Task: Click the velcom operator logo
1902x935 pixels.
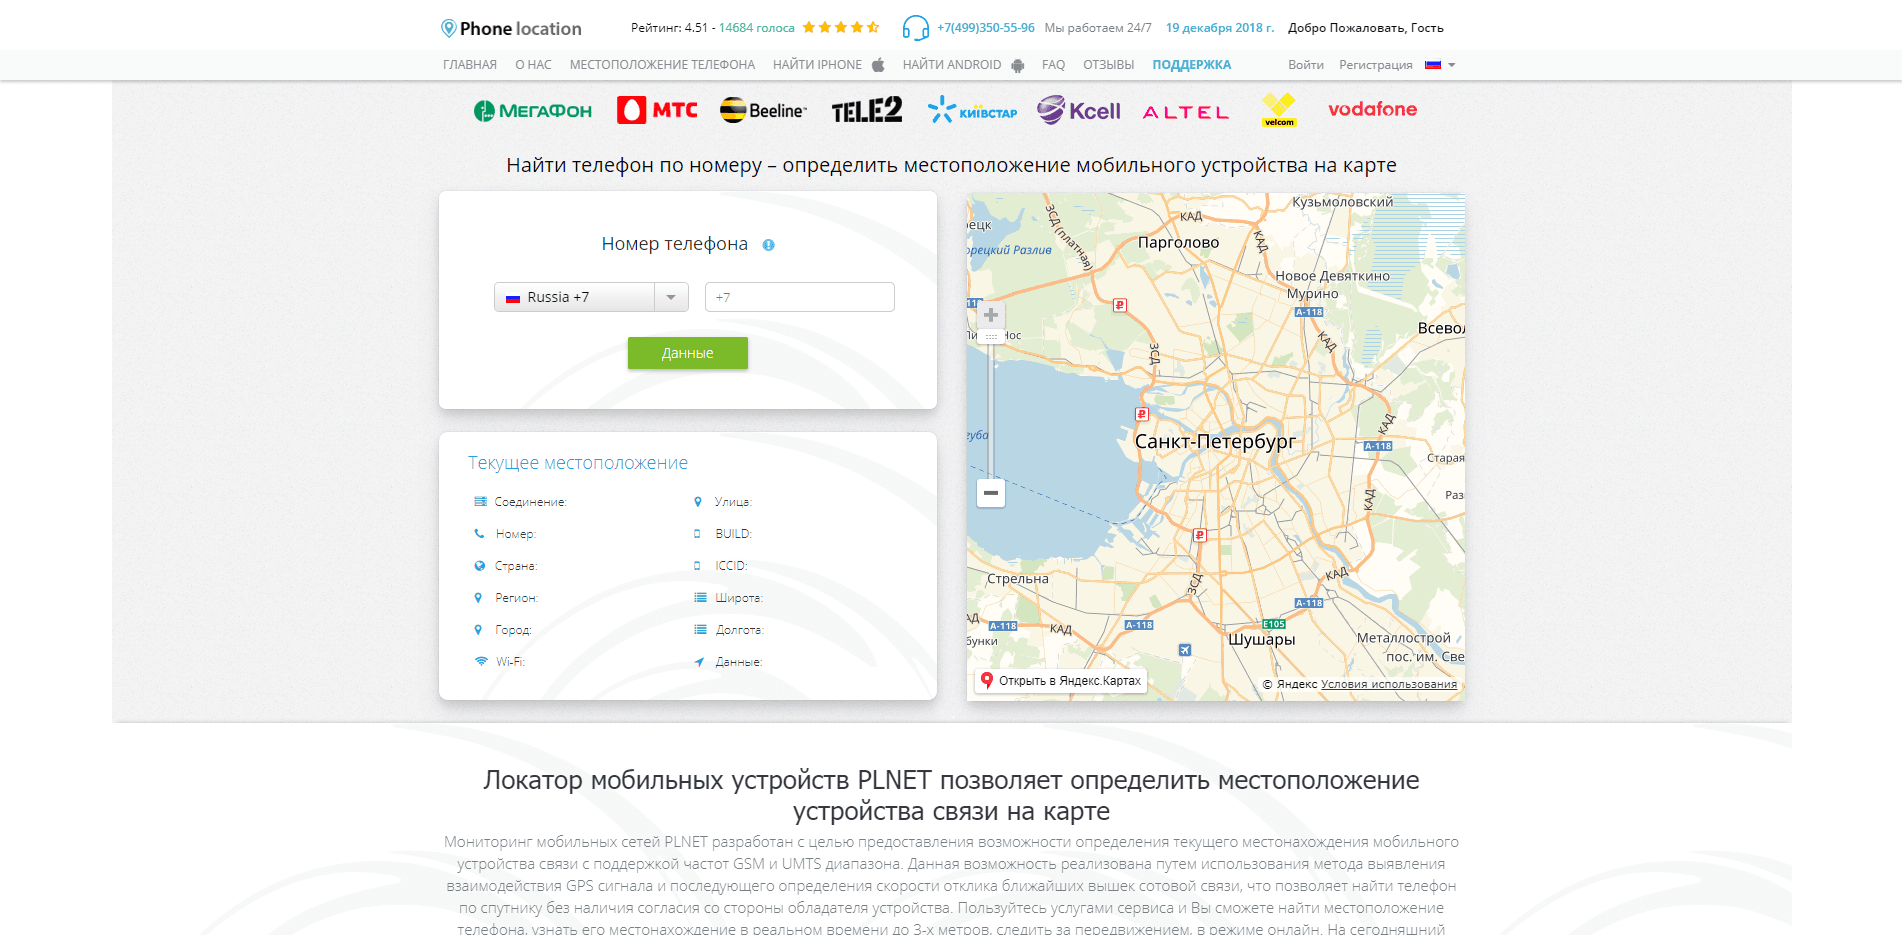Action: coord(1279,110)
